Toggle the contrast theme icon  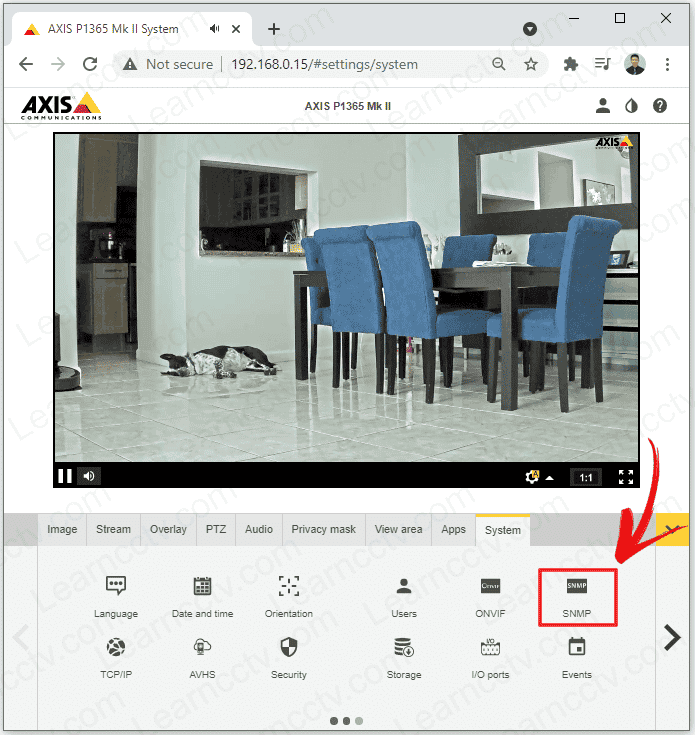(631, 105)
